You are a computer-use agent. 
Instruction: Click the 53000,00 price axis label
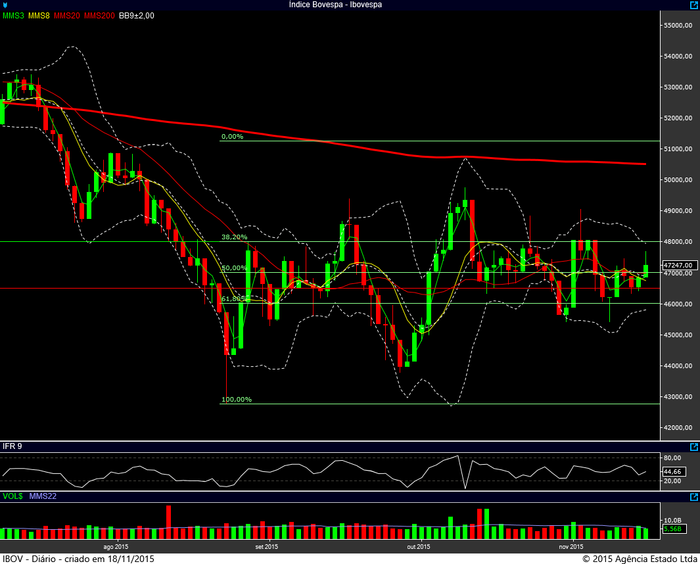point(678,87)
